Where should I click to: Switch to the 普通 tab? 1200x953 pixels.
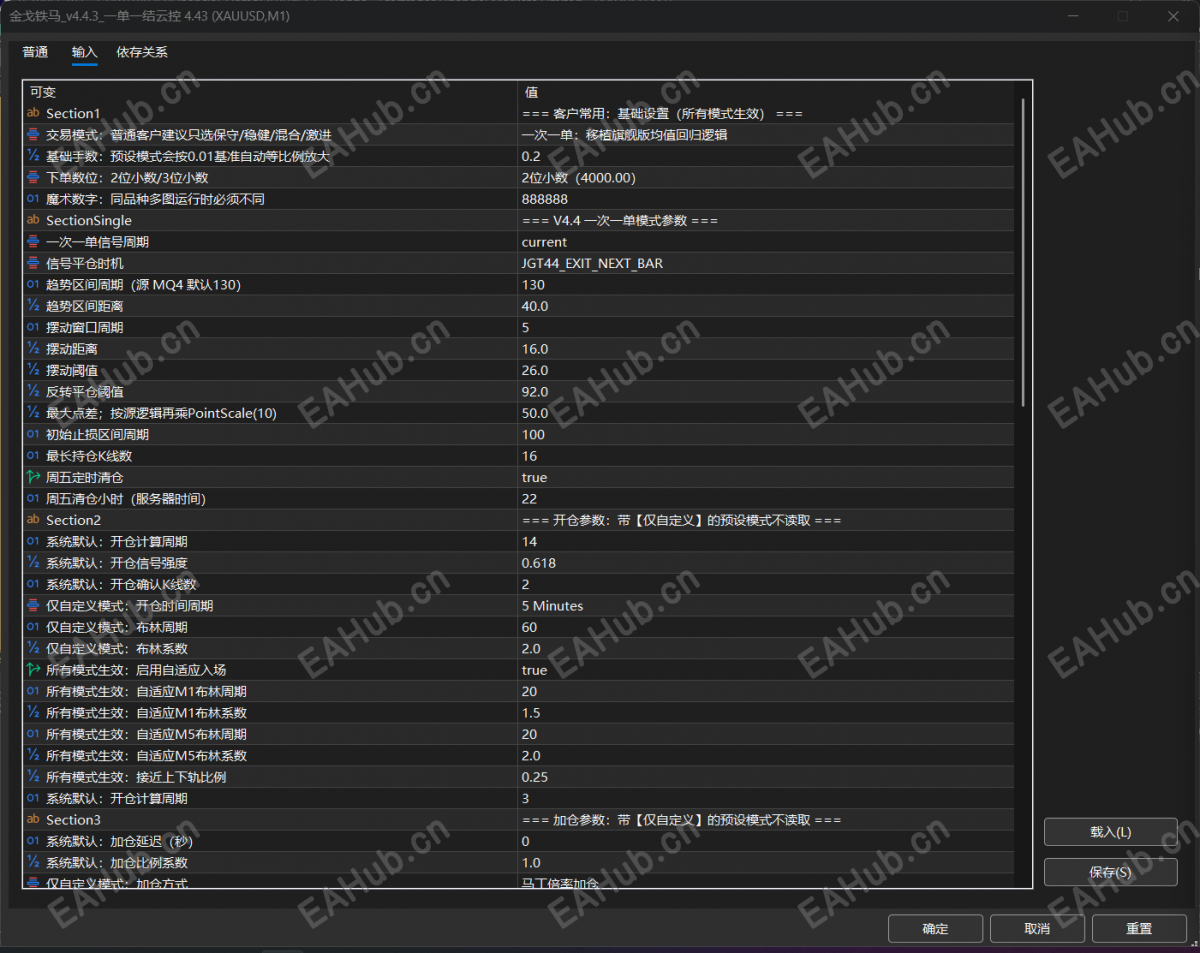(35, 53)
